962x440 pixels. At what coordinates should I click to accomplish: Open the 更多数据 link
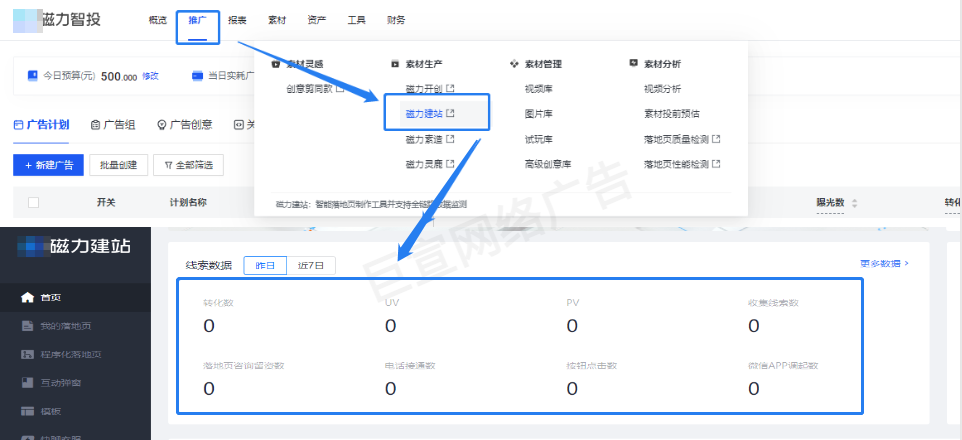pyautogui.click(x=884, y=263)
